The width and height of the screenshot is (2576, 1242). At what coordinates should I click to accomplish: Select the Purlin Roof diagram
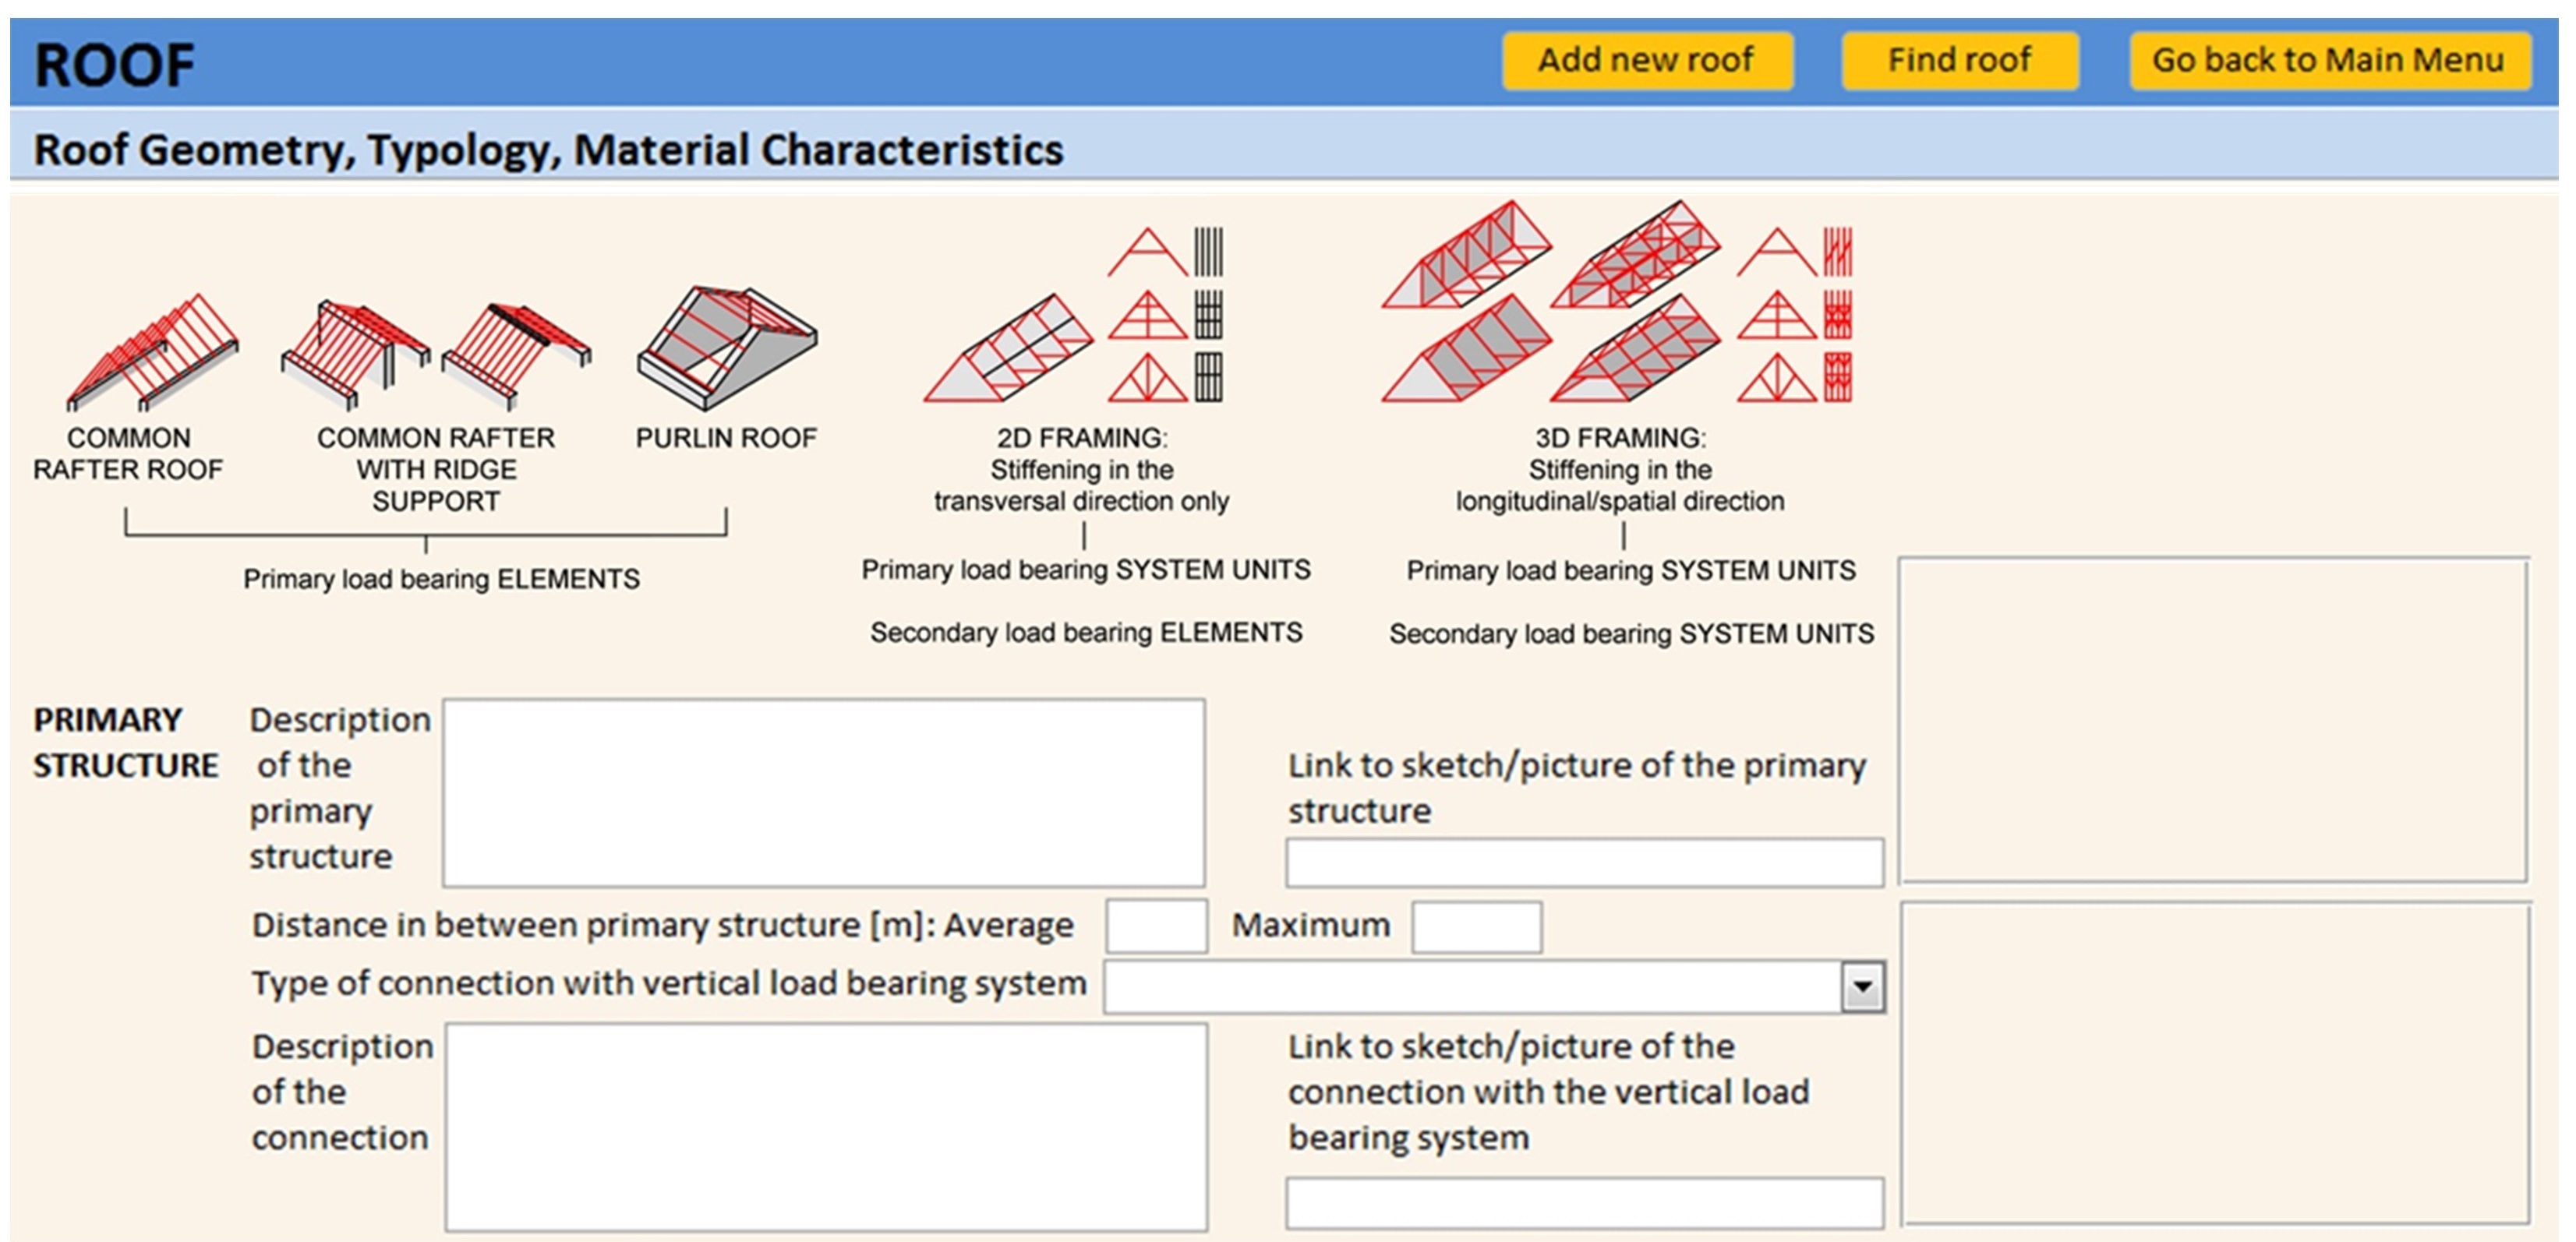[727, 348]
